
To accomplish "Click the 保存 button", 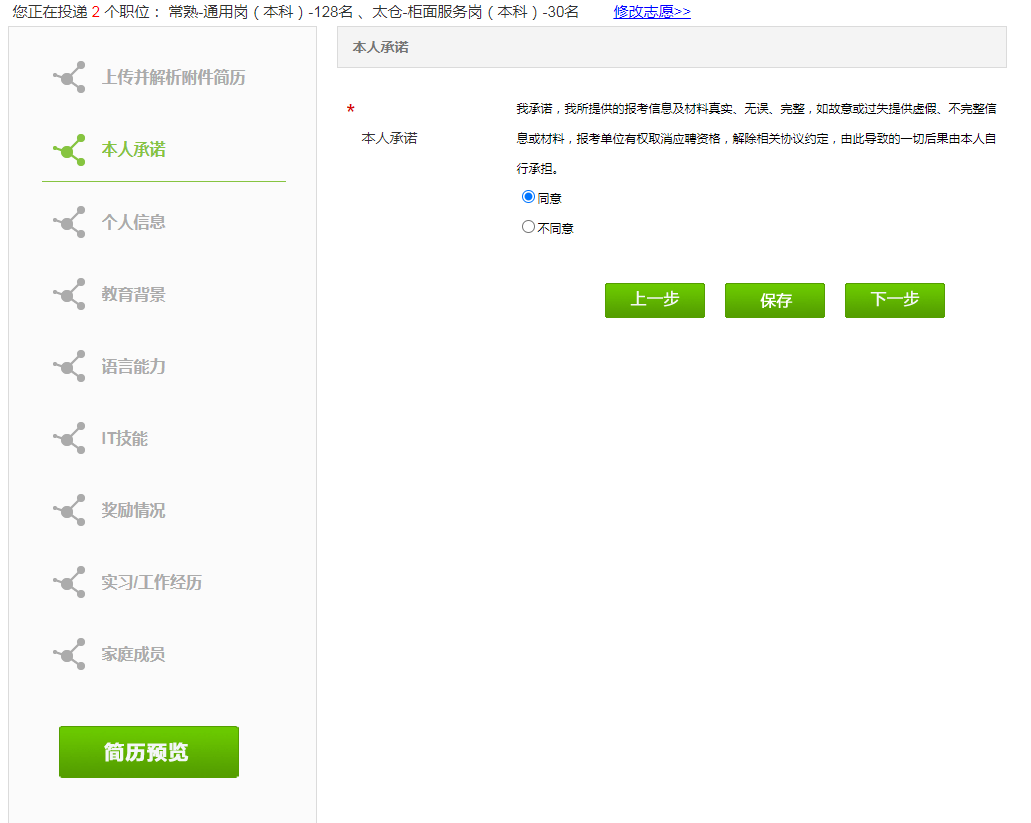I will [x=774, y=300].
